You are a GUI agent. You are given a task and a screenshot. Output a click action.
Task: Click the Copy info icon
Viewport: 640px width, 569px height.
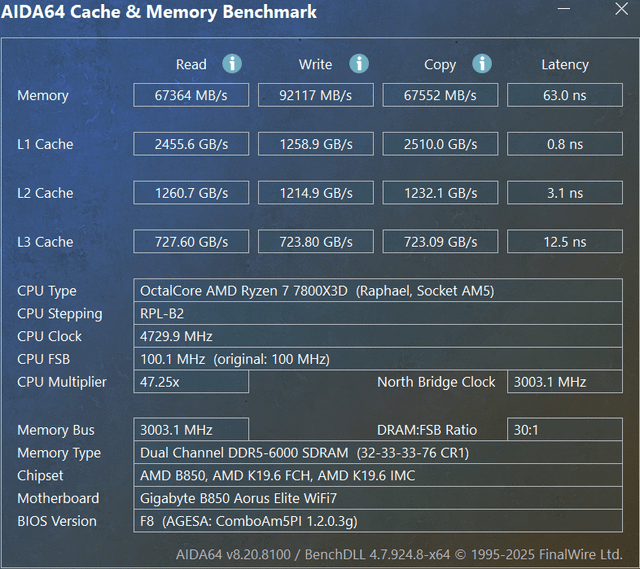coord(482,64)
